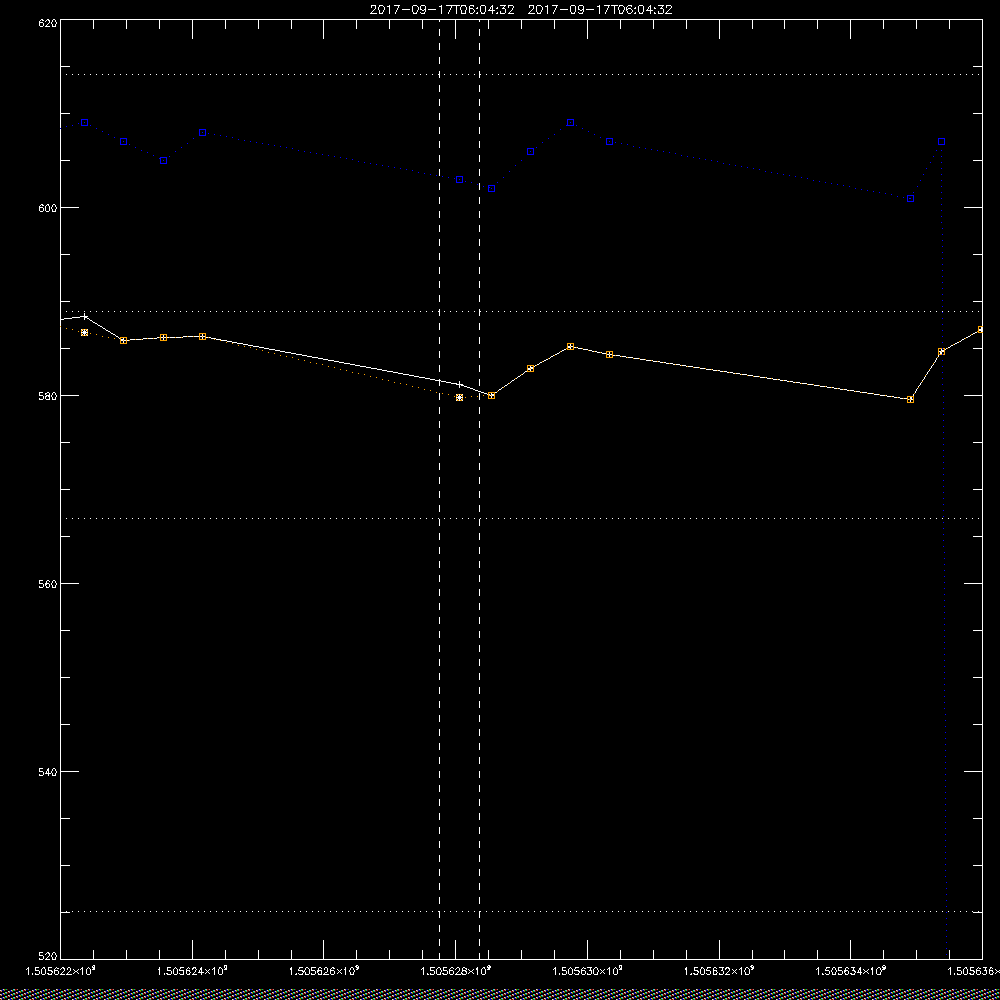Select the 580 y-axis label
This screenshot has height=1000, width=1000.
[x=48, y=395]
